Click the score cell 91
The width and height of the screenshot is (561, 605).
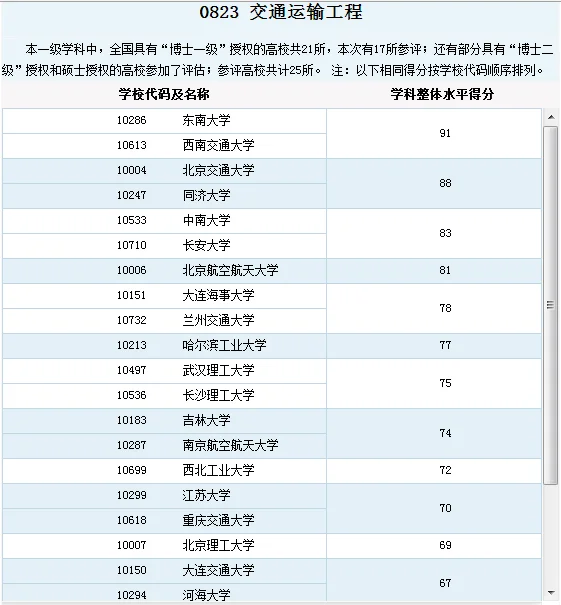click(434, 134)
